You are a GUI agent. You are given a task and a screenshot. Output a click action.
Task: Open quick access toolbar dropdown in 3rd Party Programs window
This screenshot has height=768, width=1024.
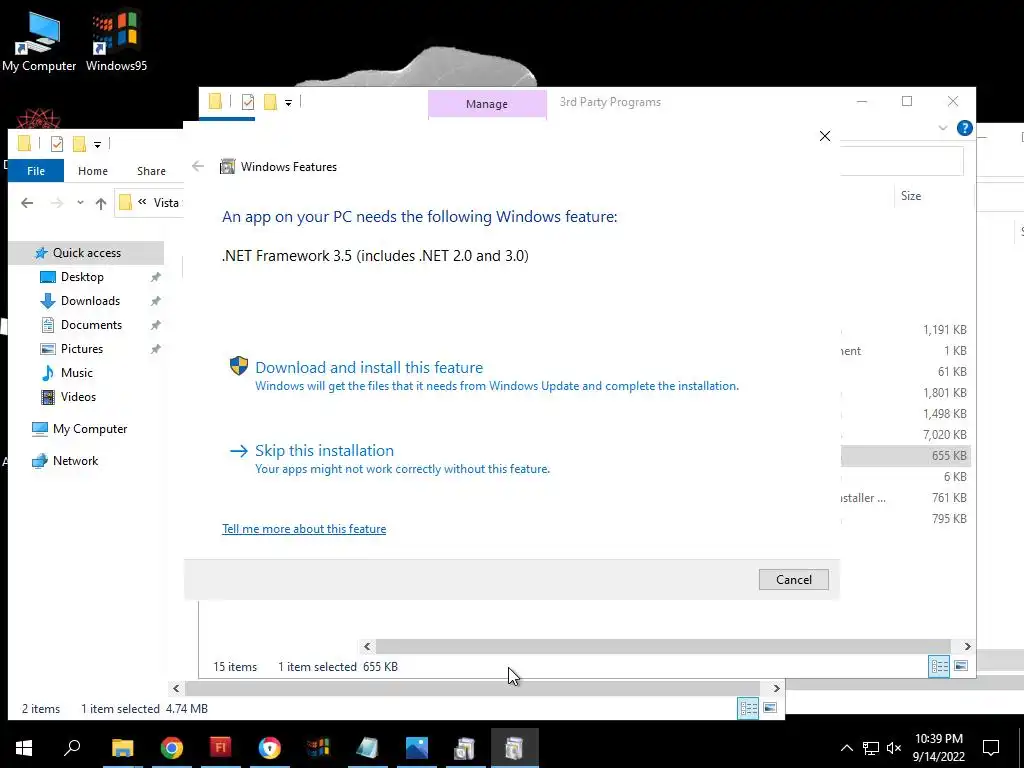click(x=288, y=103)
